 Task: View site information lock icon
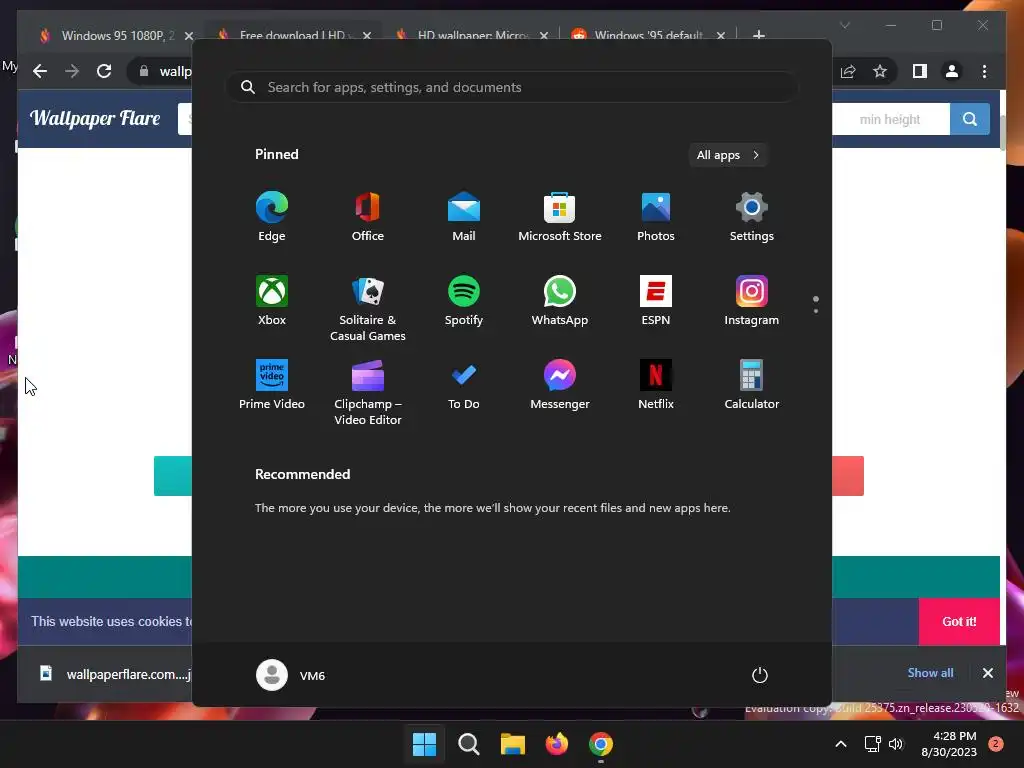tap(144, 71)
